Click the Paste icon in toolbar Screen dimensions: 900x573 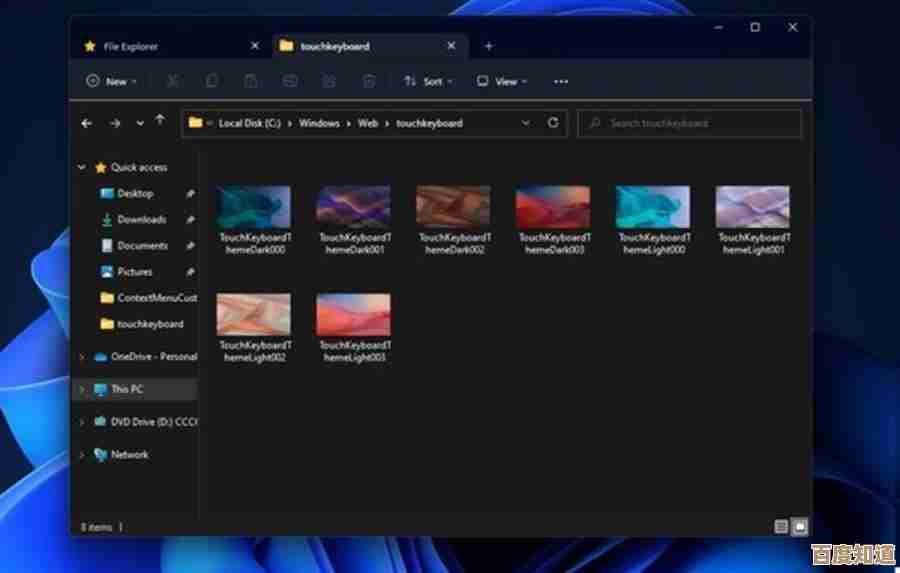click(x=251, y=81)
